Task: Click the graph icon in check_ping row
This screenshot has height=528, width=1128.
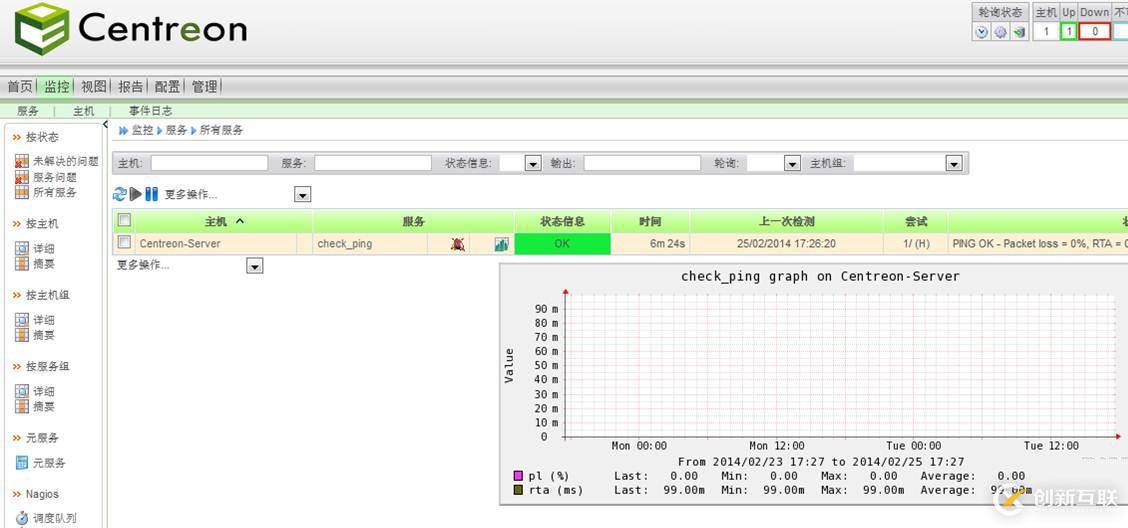Action: (x=501, y=245)
